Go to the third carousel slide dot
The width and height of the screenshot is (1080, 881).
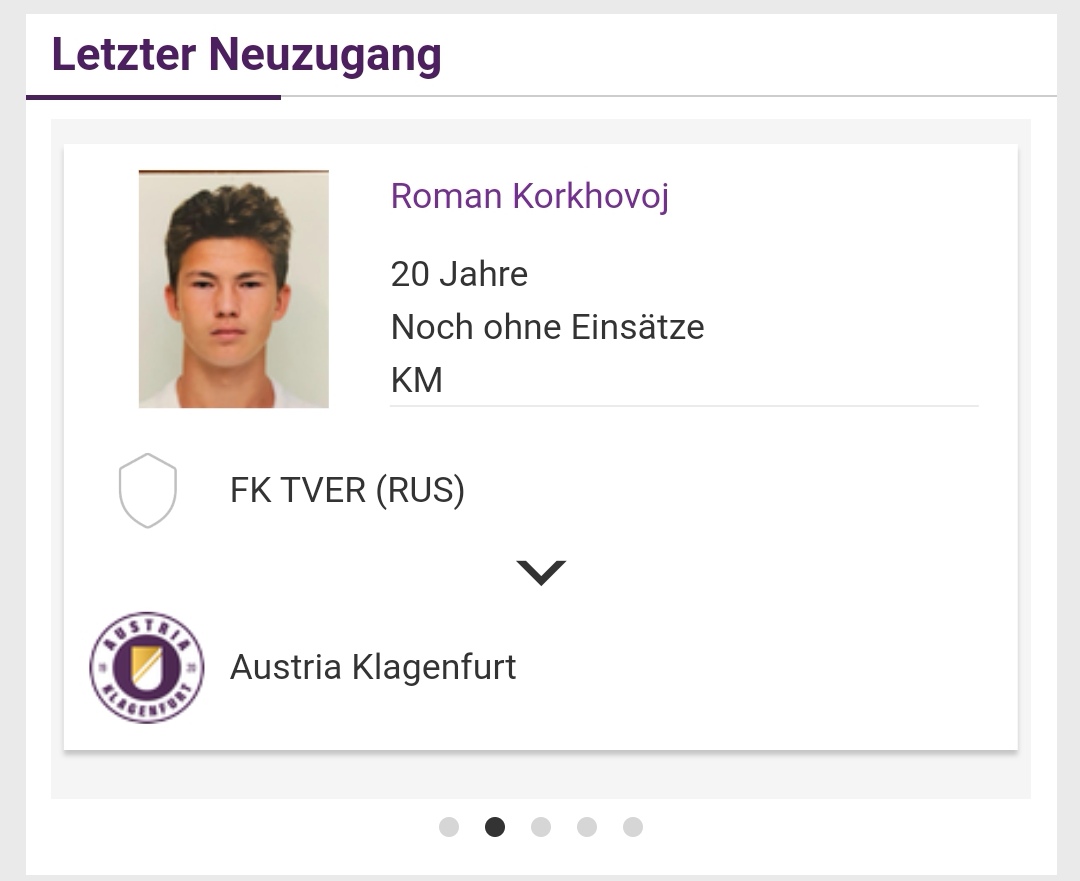click(x=541, y=827)
